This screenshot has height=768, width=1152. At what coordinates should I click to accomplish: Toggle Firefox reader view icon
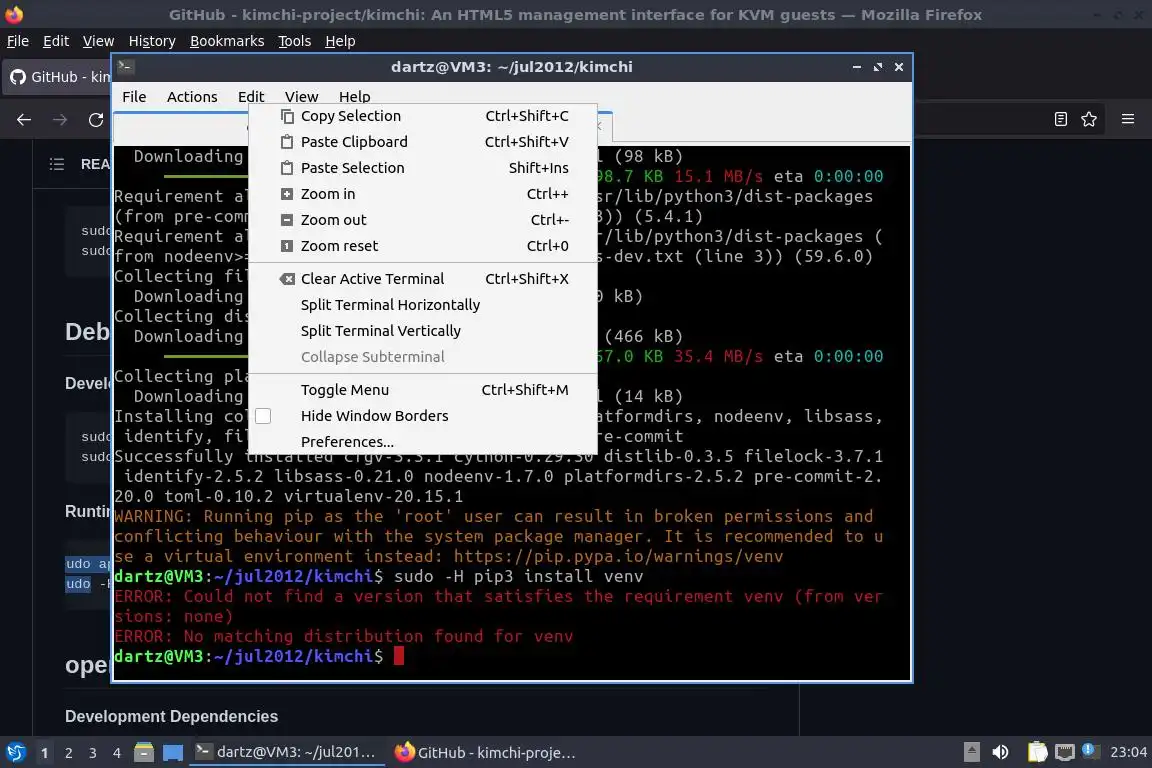coord(1060,119)
